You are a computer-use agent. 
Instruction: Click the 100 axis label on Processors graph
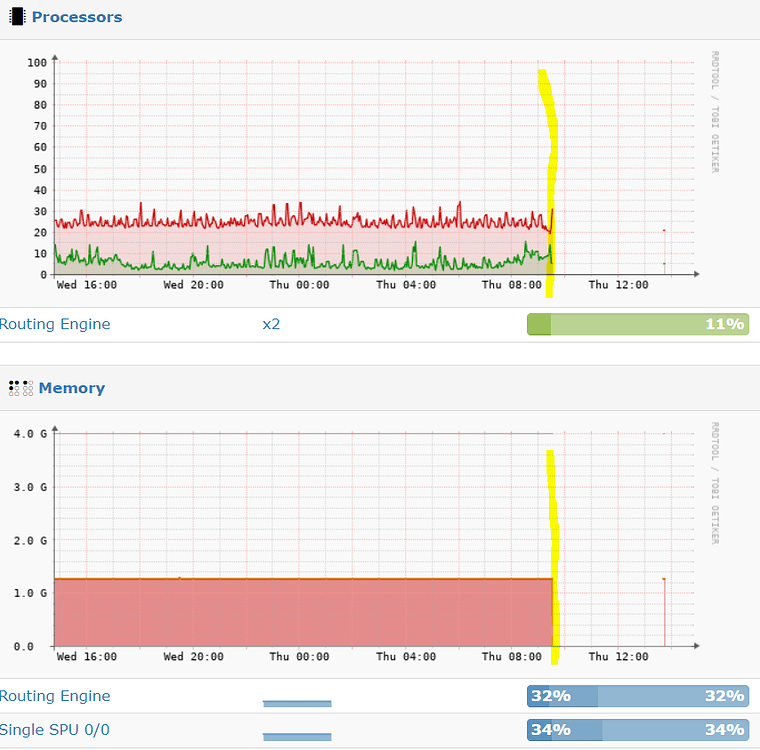[x=37, y=63]
